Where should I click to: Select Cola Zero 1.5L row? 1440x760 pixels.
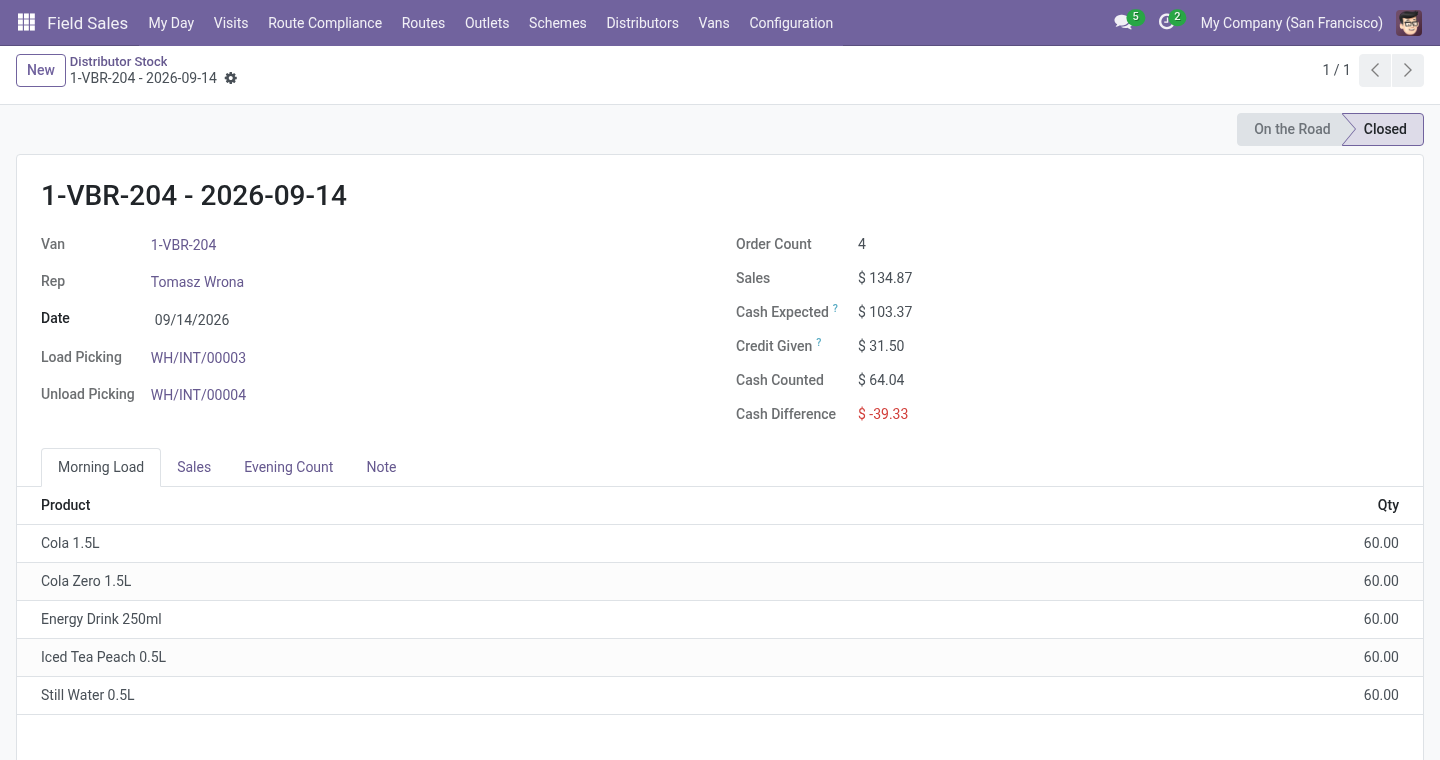point(720,581)
